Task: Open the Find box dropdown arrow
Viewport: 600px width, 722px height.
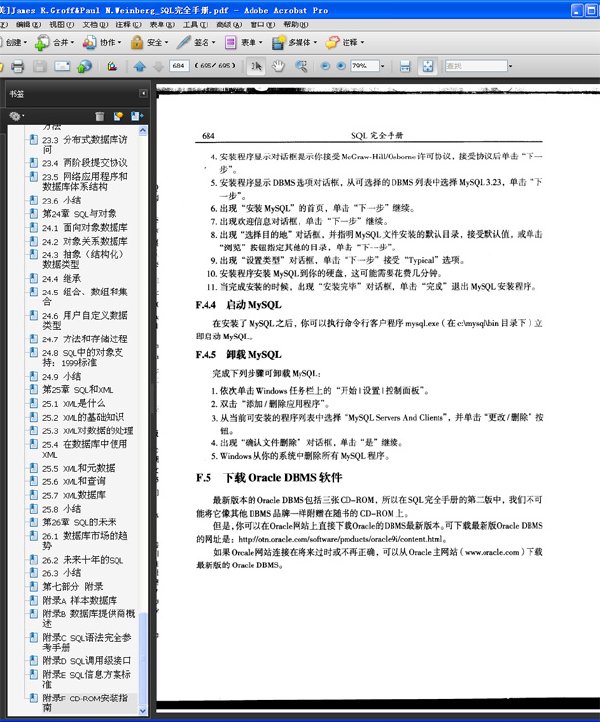Action: tap(510, 66)
